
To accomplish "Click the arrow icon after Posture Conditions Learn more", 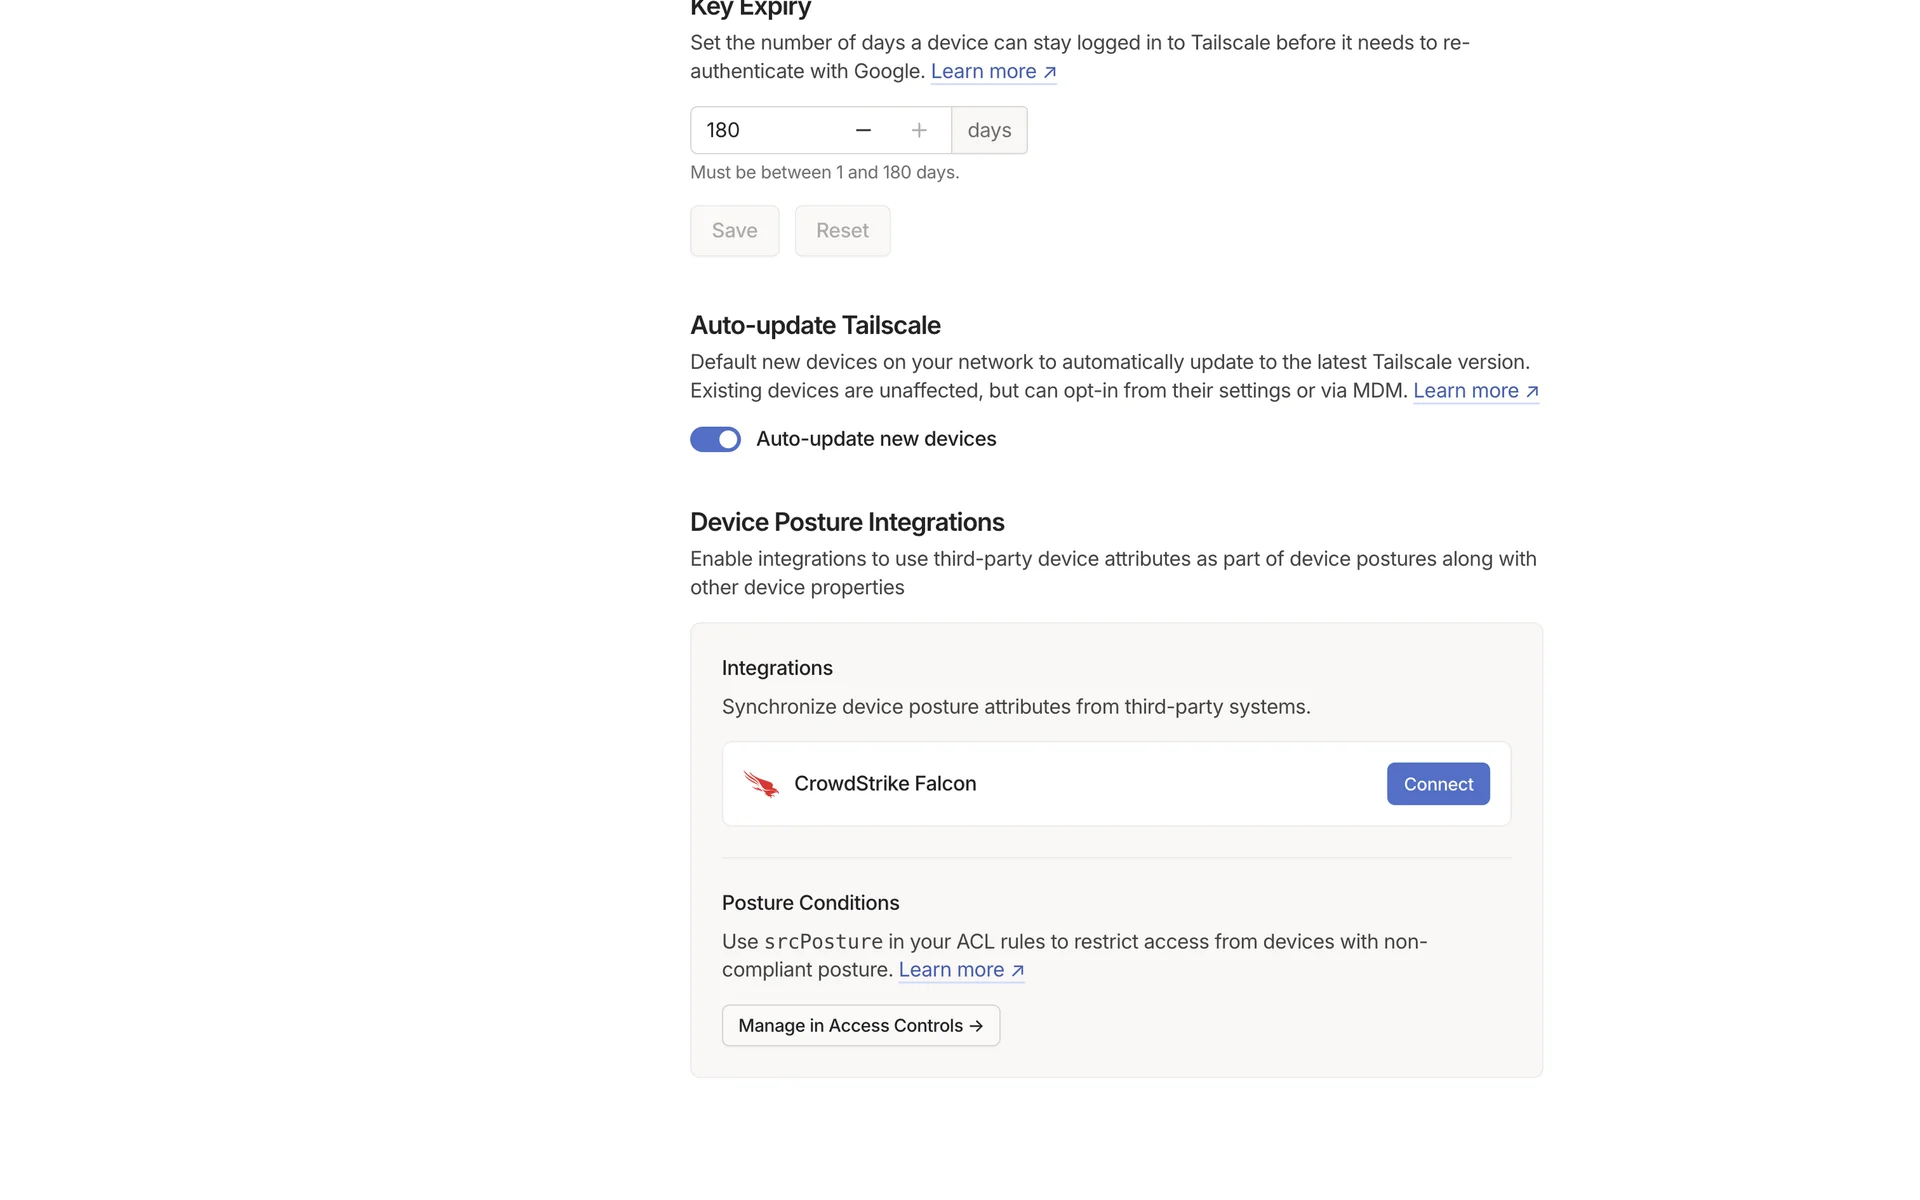I will pyautogui.click(x=1018, y=971).
